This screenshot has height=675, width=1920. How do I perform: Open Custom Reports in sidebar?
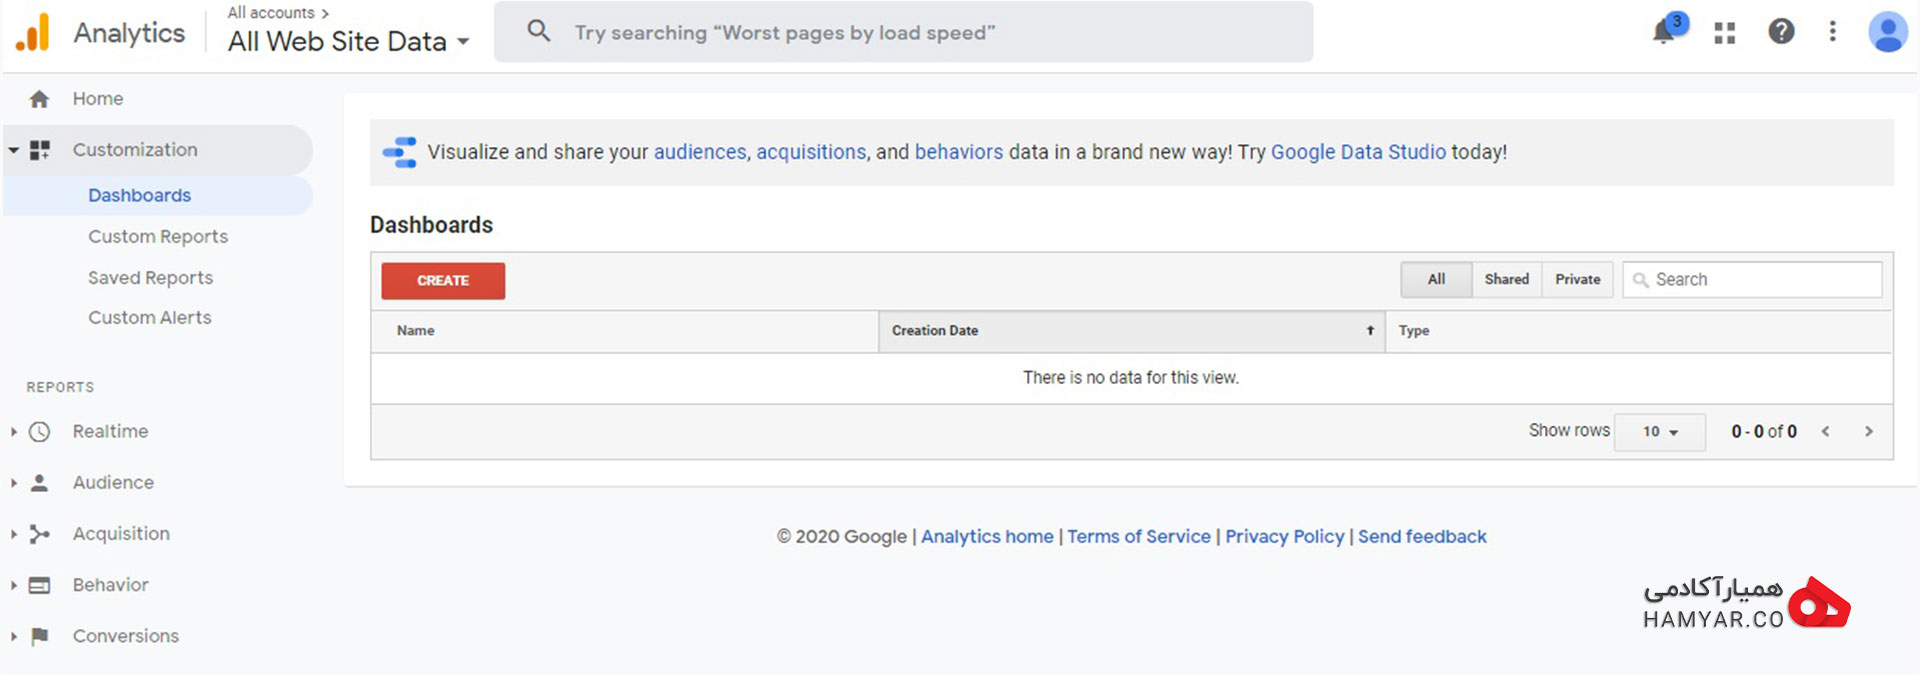tap(158, 237)
